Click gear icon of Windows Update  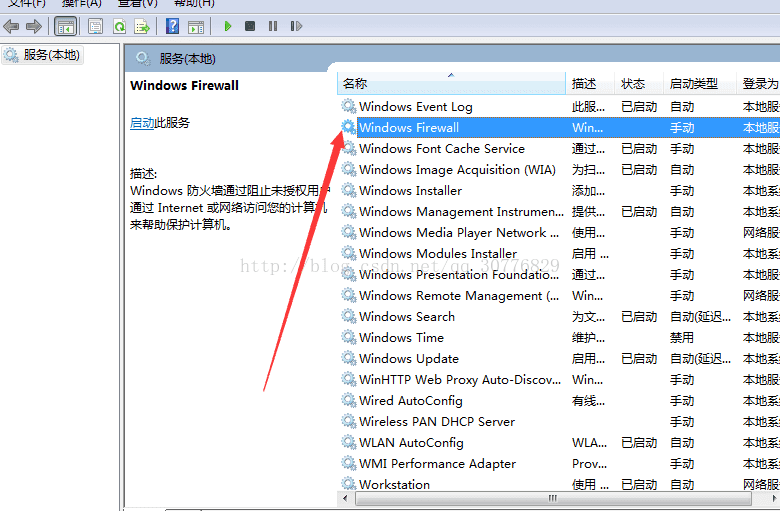click(x=349, y=358)
